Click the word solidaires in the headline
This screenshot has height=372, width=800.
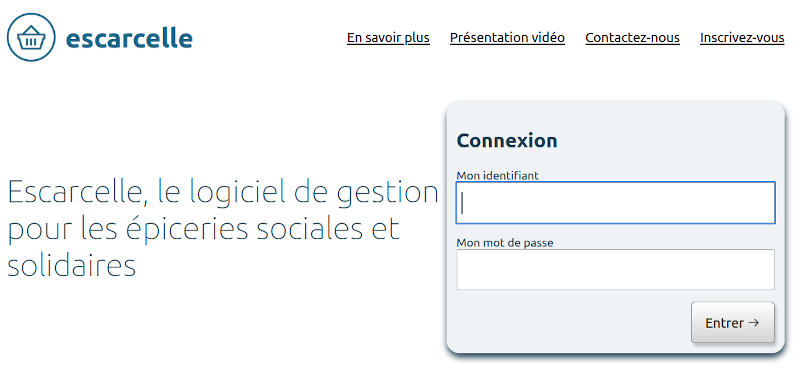(x=71, y=265)
